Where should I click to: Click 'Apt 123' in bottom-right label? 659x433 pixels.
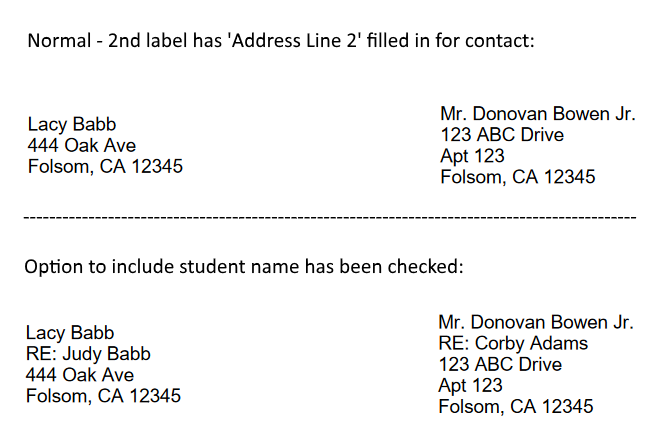(x=470, y=385)
